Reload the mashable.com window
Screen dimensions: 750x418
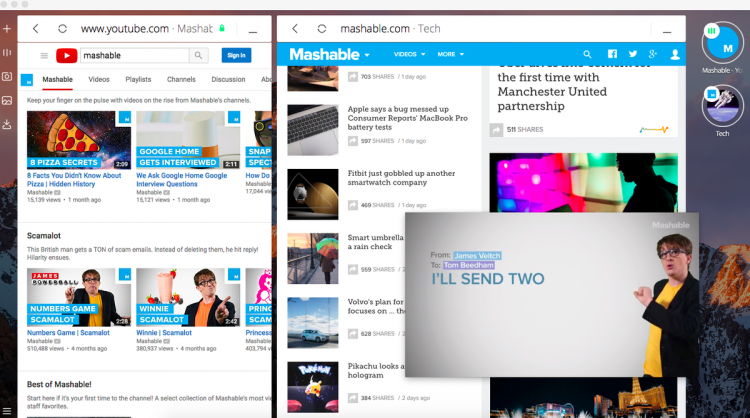click(321, 29)
